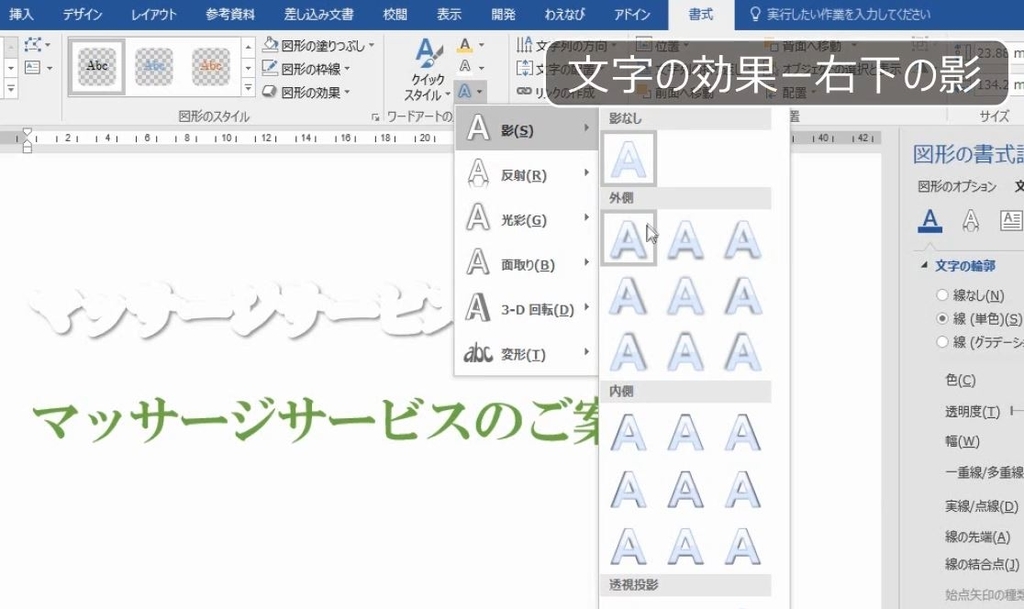The image size is (1024, 609).
Task: Open the 光彩(G) glow submenu
Action: [526, 219]
